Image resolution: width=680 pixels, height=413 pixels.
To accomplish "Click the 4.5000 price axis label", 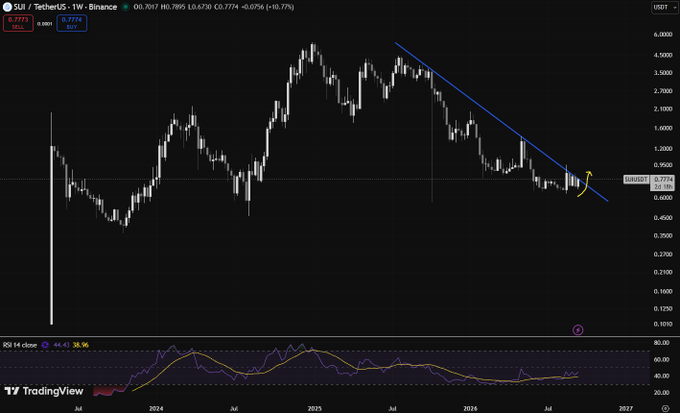I will [x=663, y=55].
